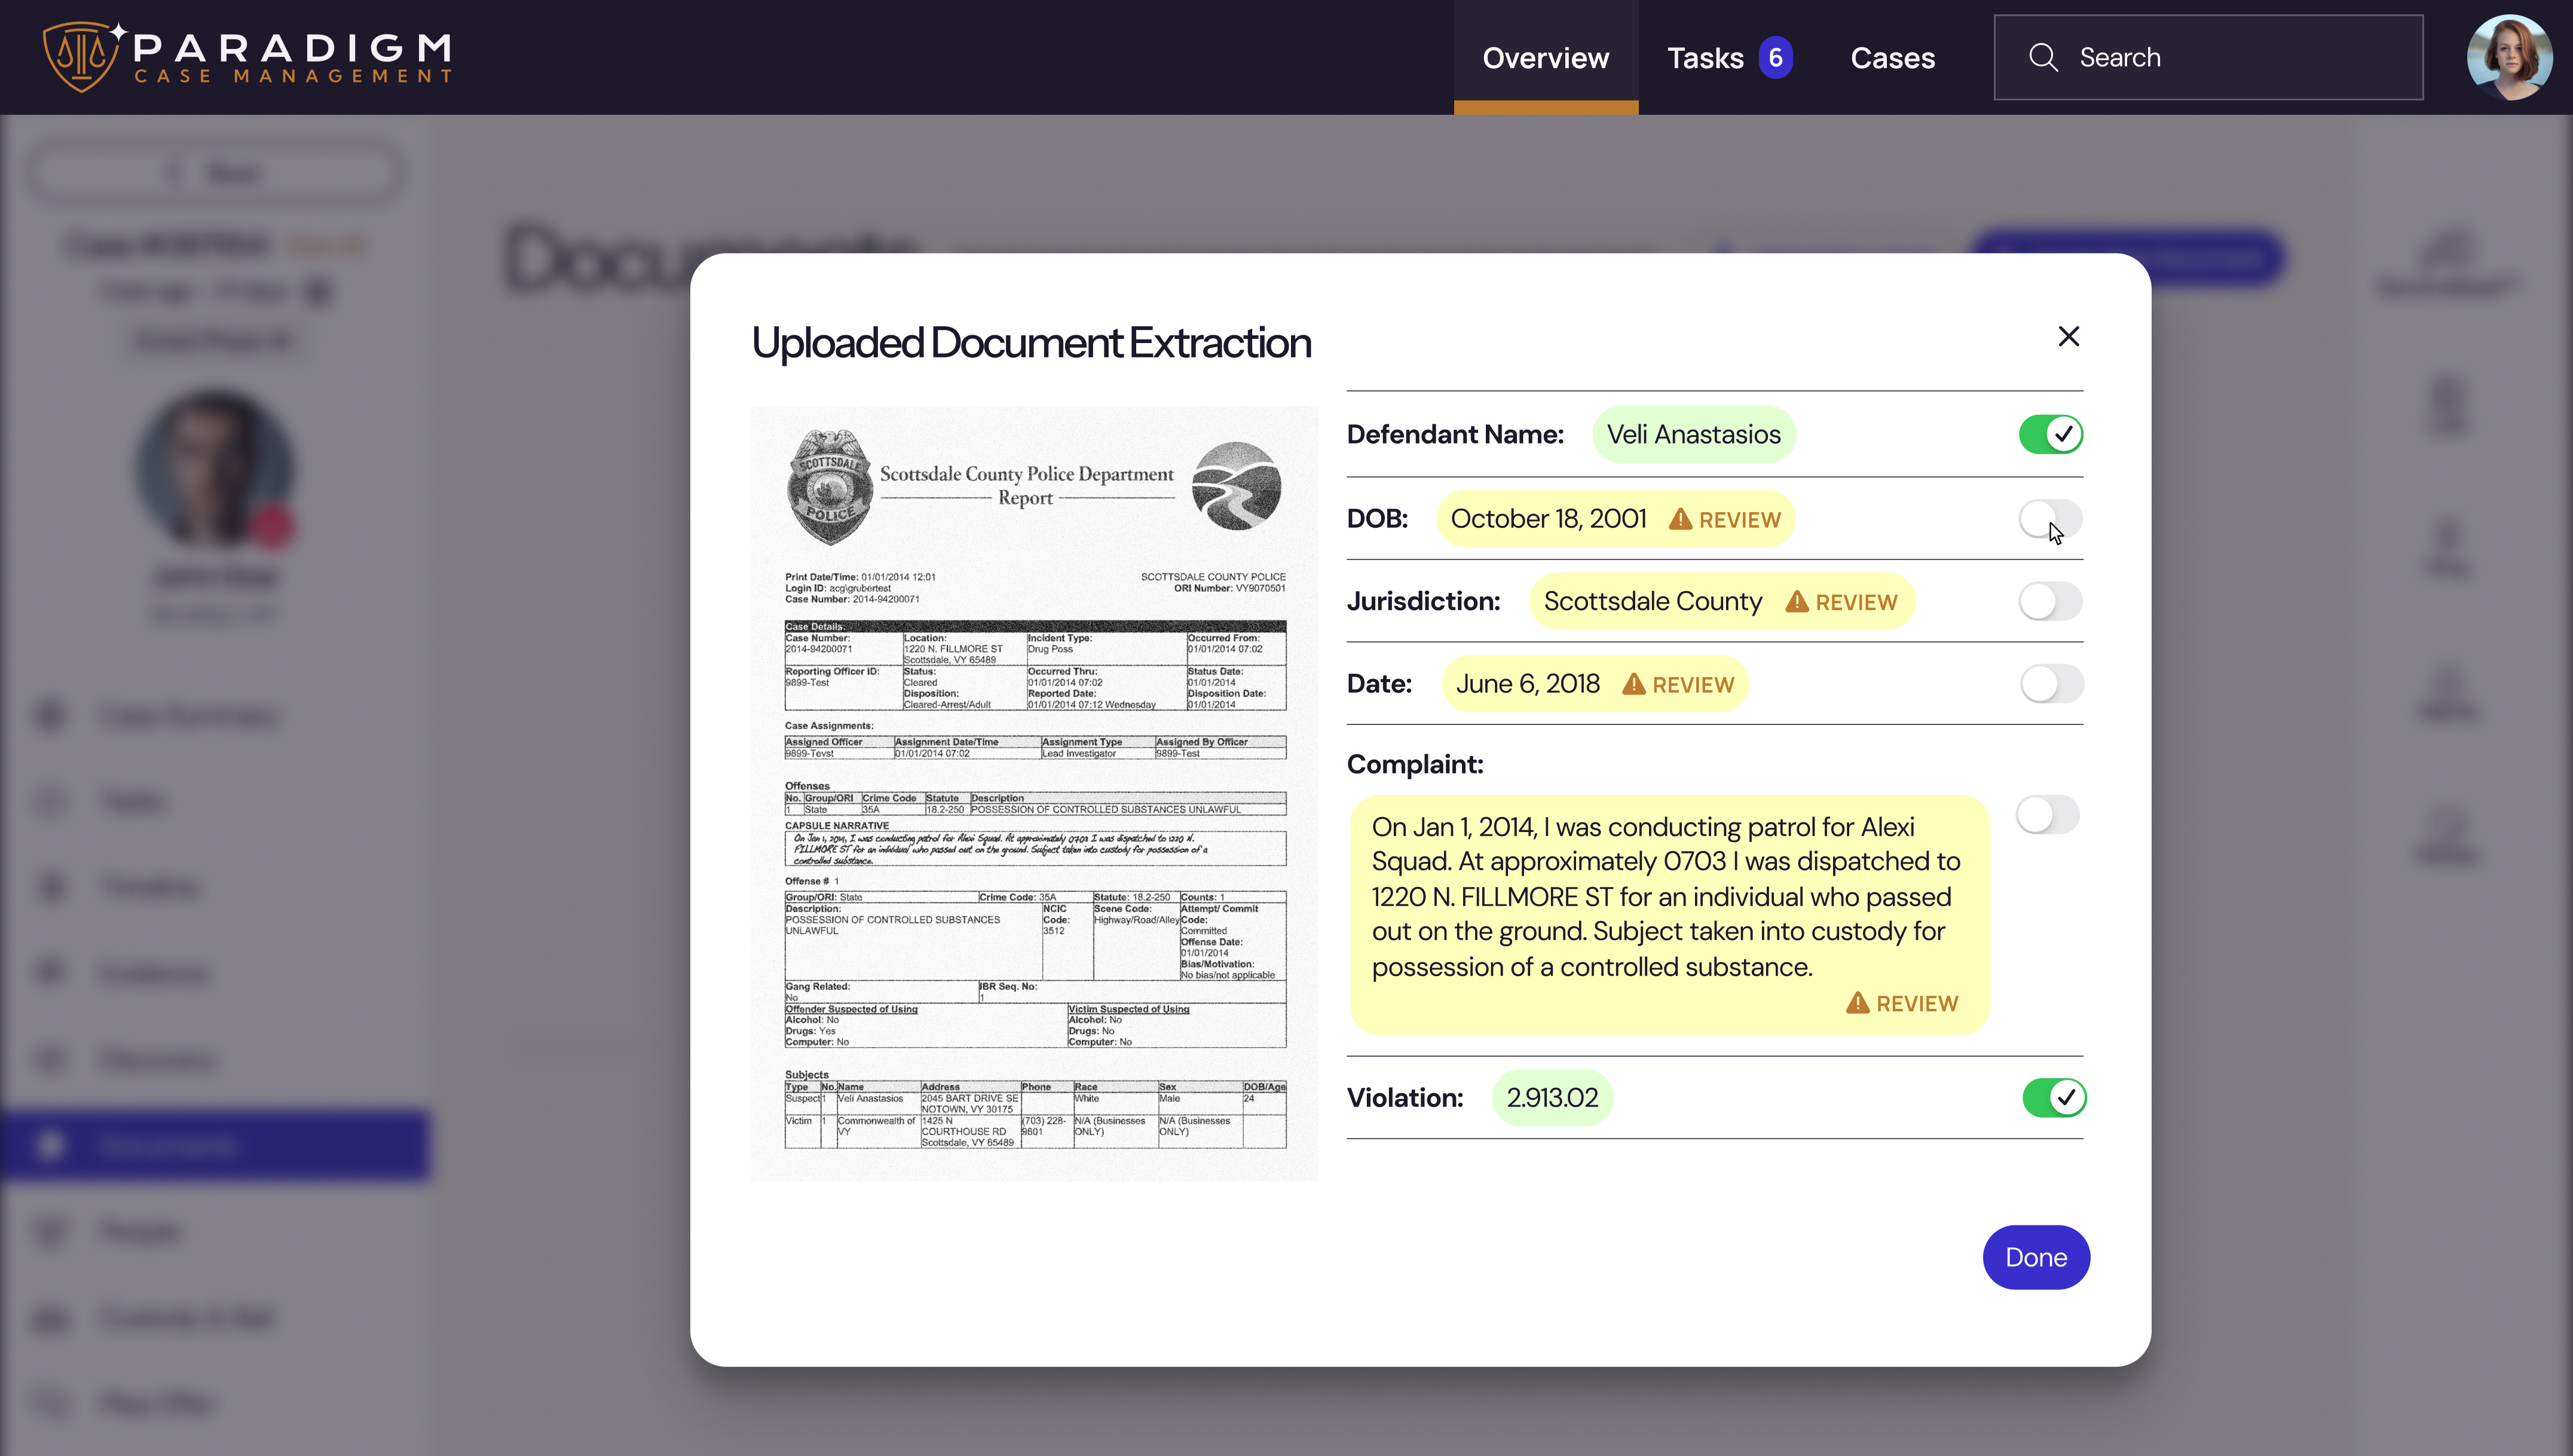Click inside the Search field
Viewport: 2573px width, 1456px height.
pos(2200,57)
